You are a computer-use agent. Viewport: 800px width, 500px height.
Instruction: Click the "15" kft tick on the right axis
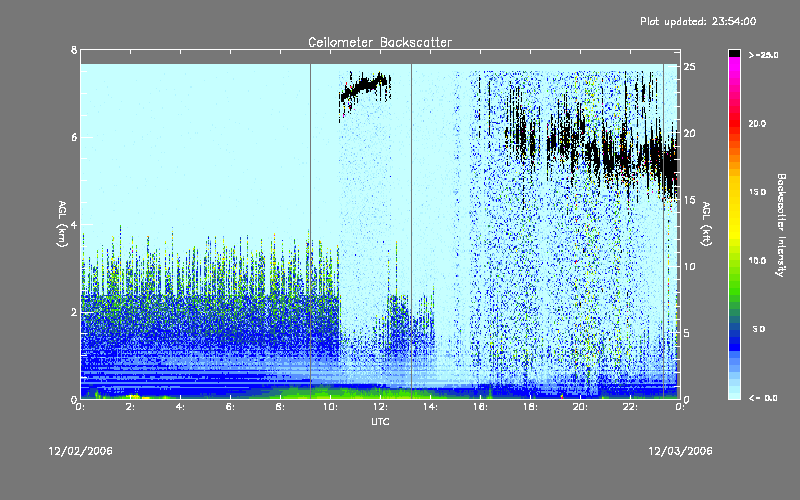[689, 200]
